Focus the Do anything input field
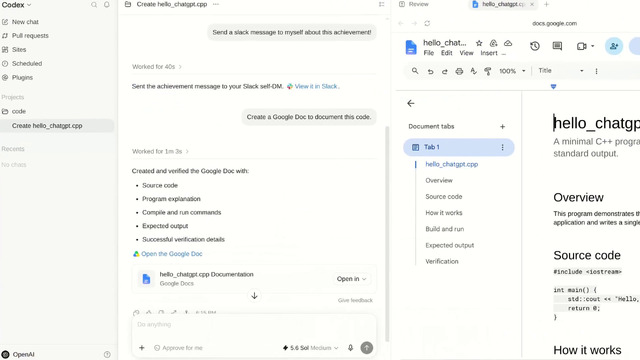Screen dimensions: 640x360 point(253,325)
